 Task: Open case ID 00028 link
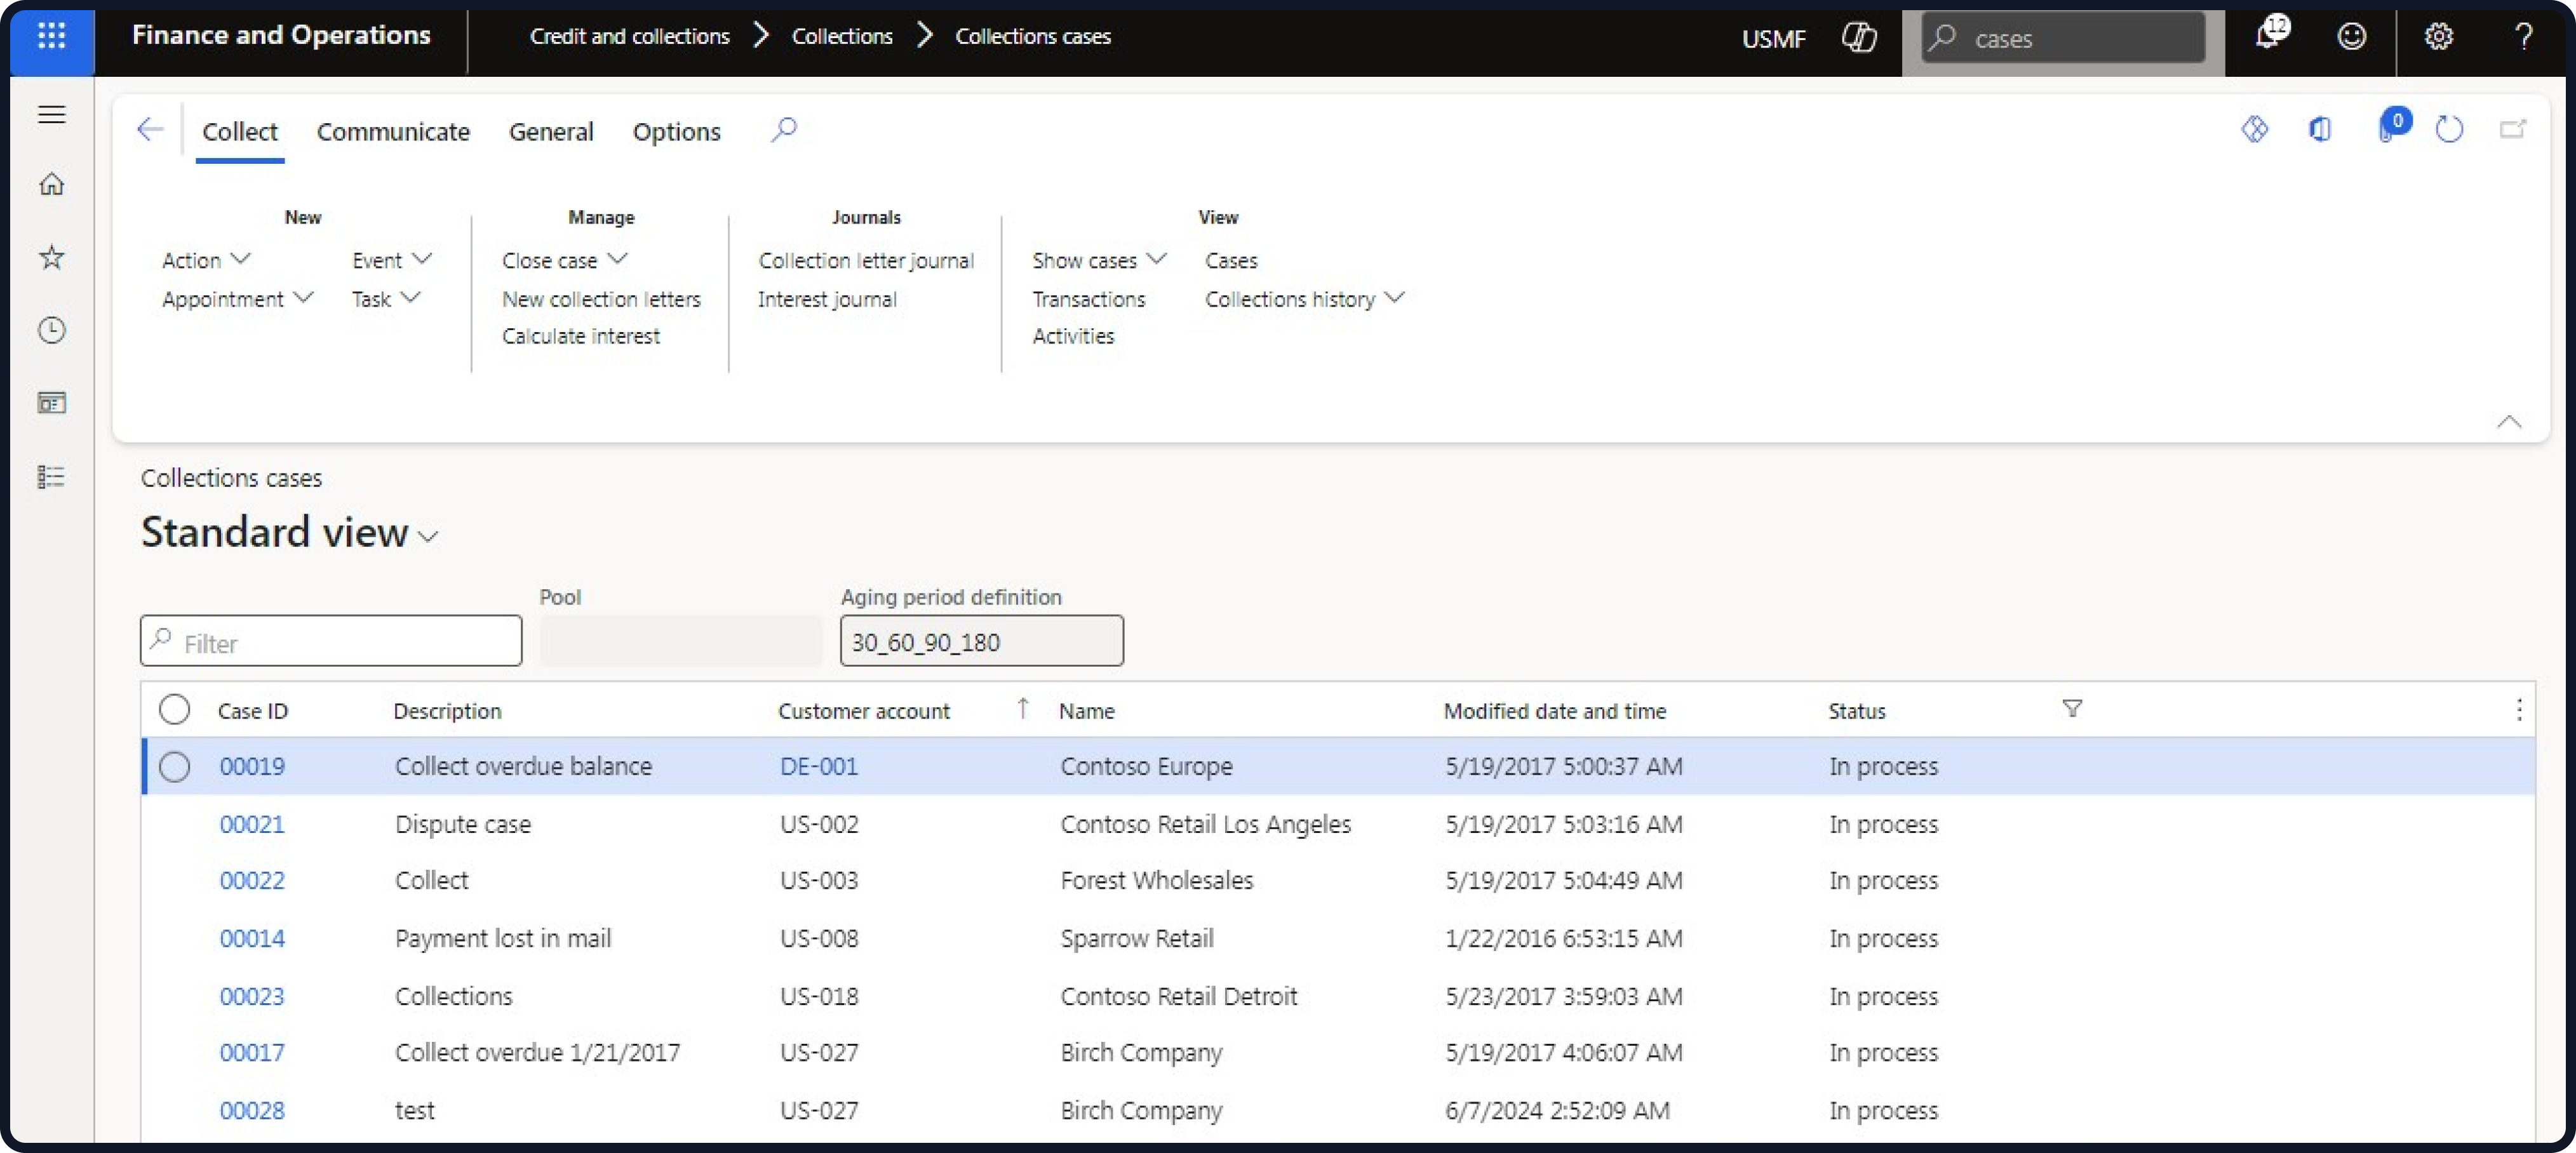[252, 1110]
